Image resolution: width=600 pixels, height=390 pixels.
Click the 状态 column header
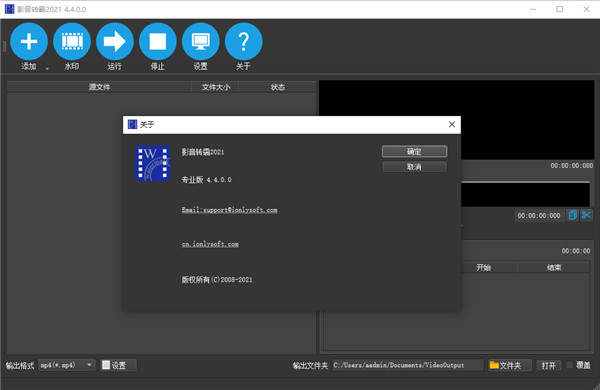(277, 87)
